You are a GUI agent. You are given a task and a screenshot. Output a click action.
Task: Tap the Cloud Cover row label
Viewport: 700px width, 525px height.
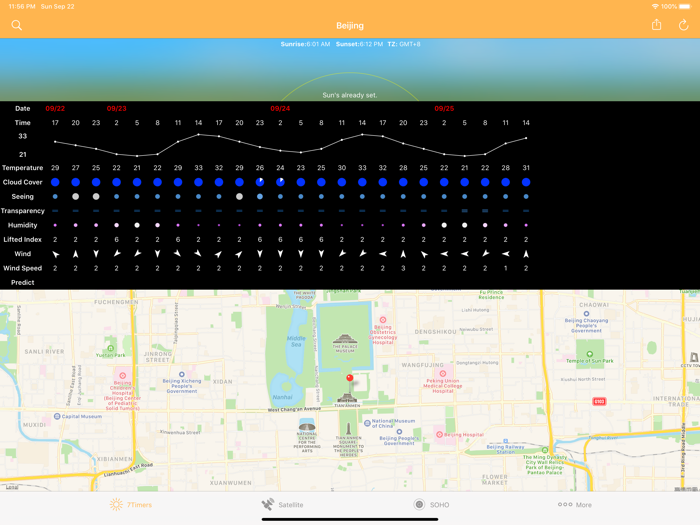(x=22, y=182)
